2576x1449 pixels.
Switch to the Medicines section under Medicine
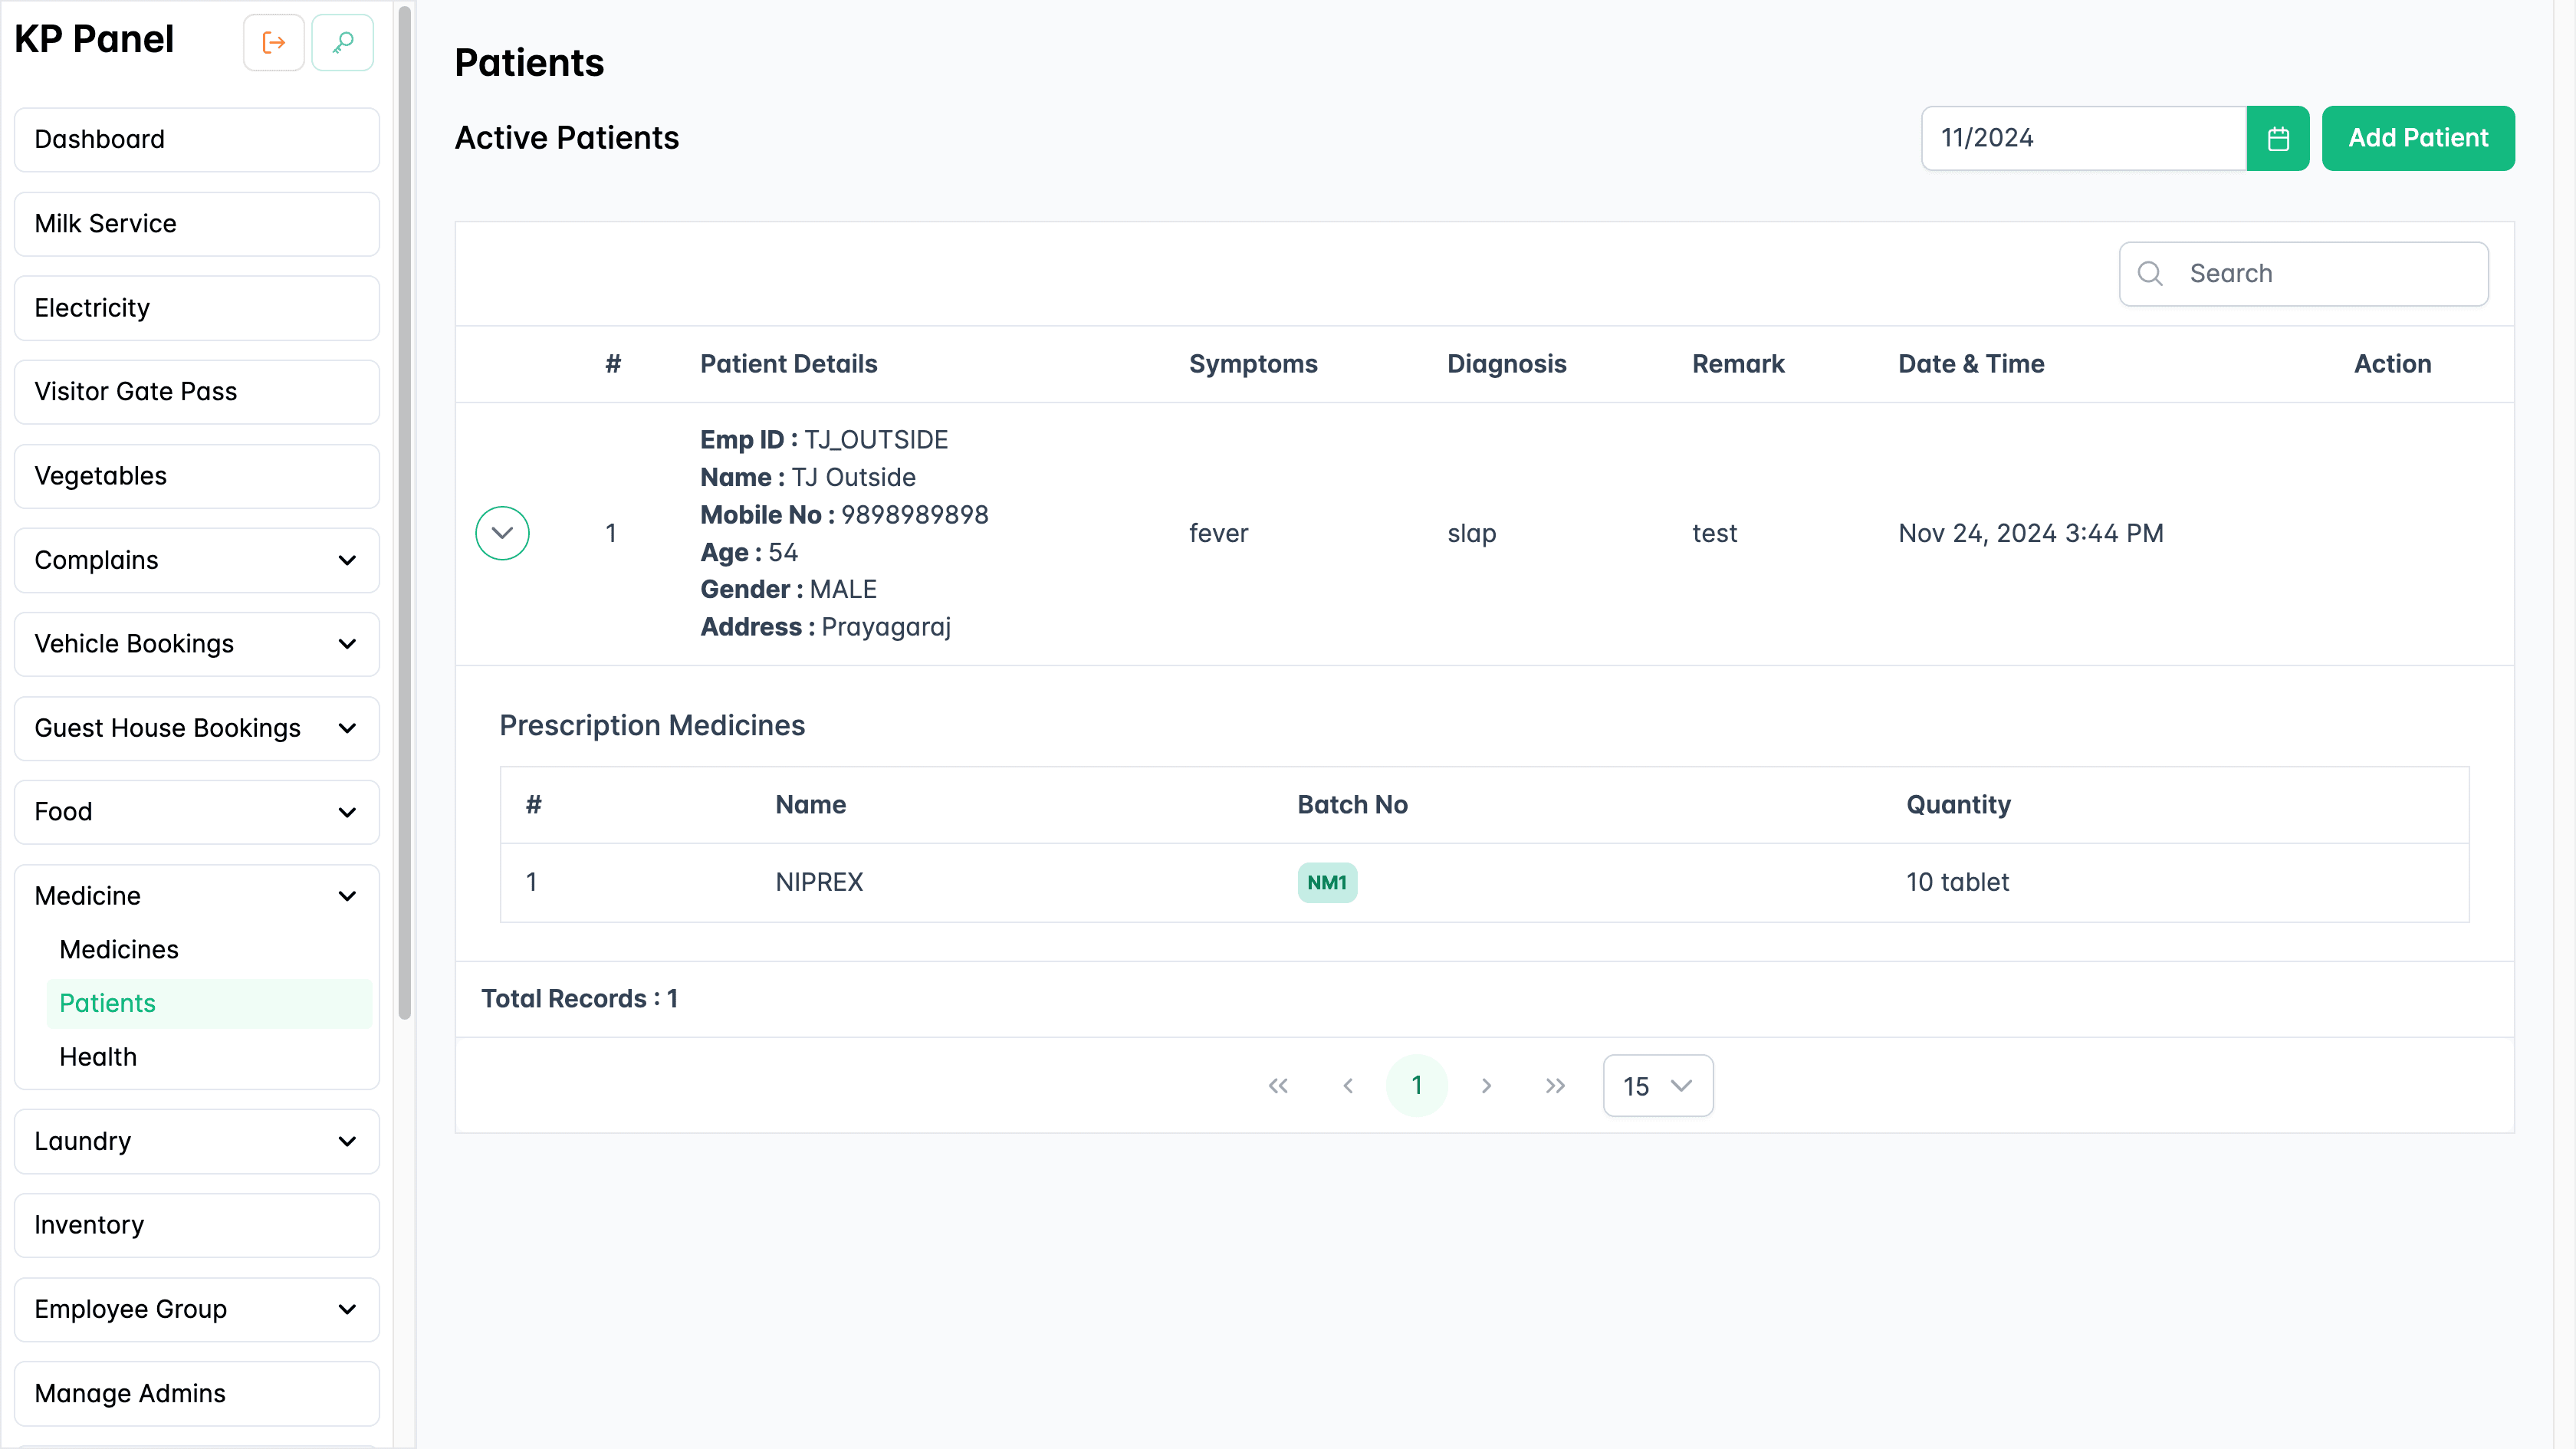pyautogui.click(x=118, y=949)
